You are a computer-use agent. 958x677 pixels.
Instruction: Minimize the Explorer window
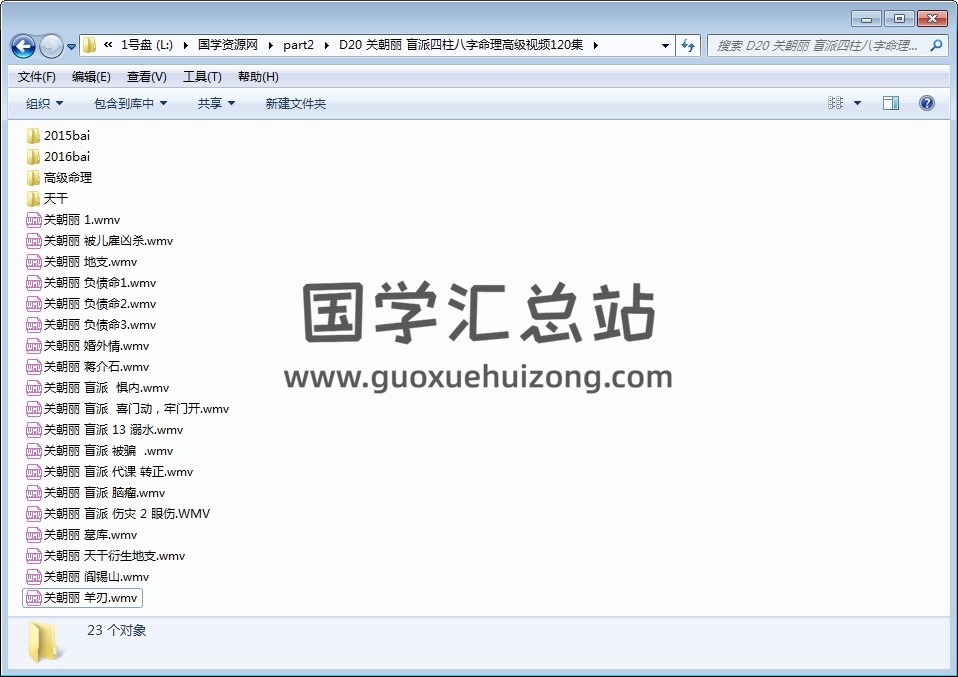coord(866,18)
